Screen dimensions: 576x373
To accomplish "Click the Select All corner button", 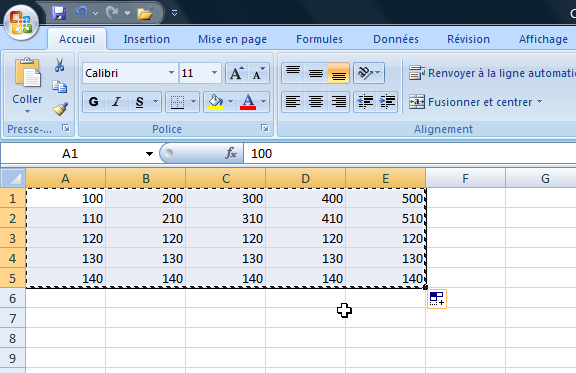I will 13,178.
